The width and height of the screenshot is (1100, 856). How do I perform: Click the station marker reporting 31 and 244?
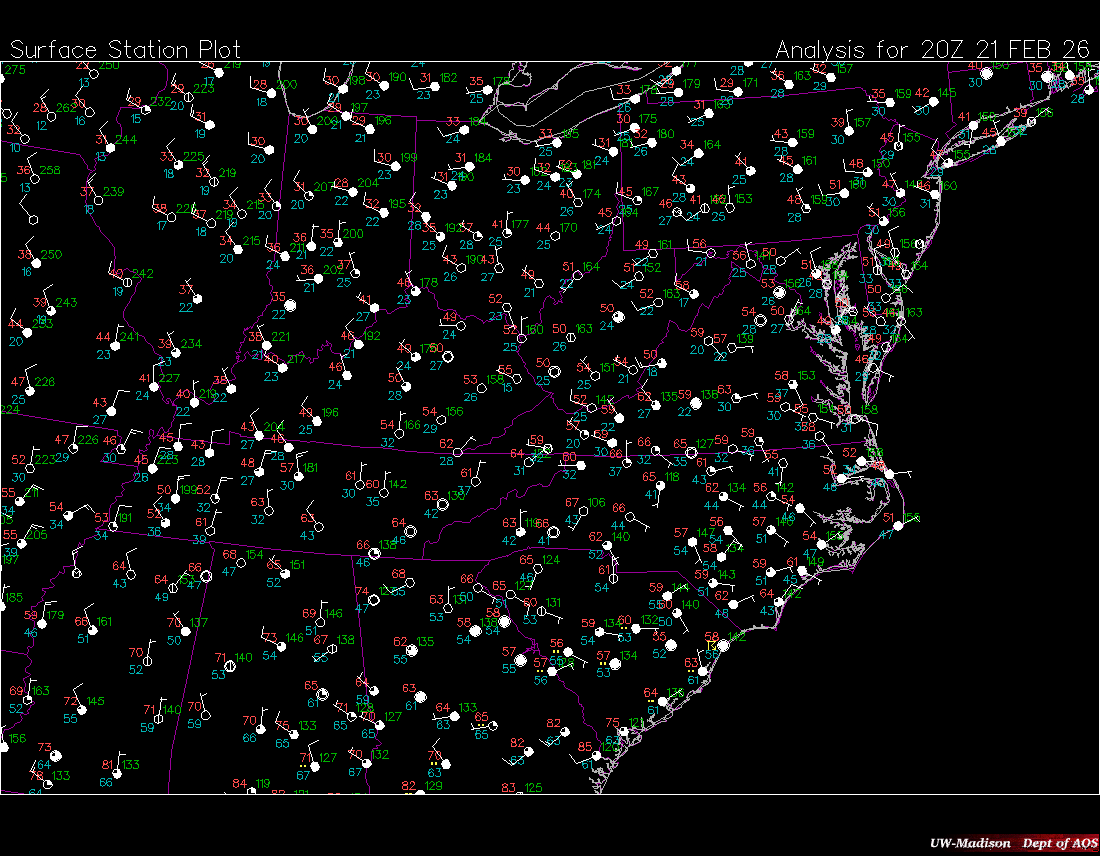pyautogui.click(x=111, y=147)
